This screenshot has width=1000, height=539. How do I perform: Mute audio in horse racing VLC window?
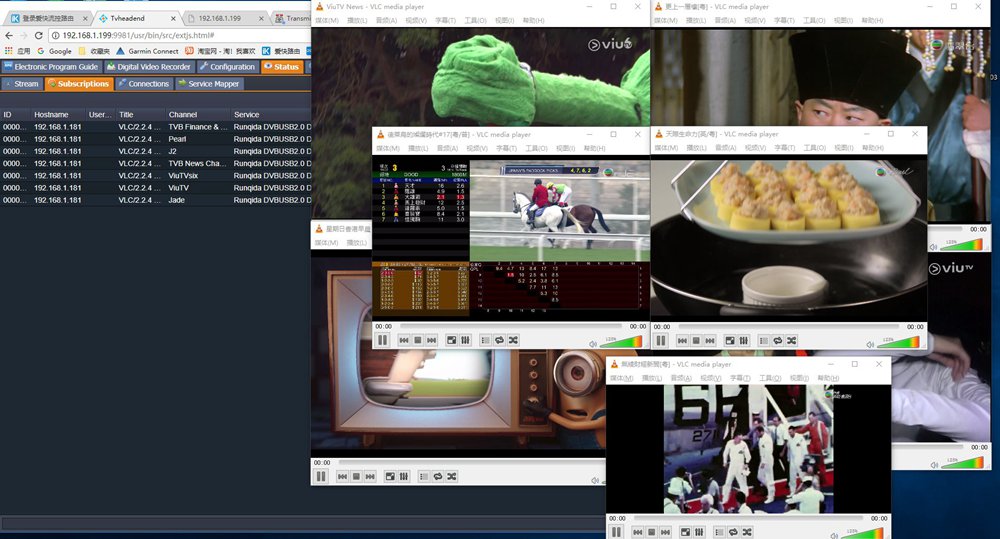pos(592,344)
